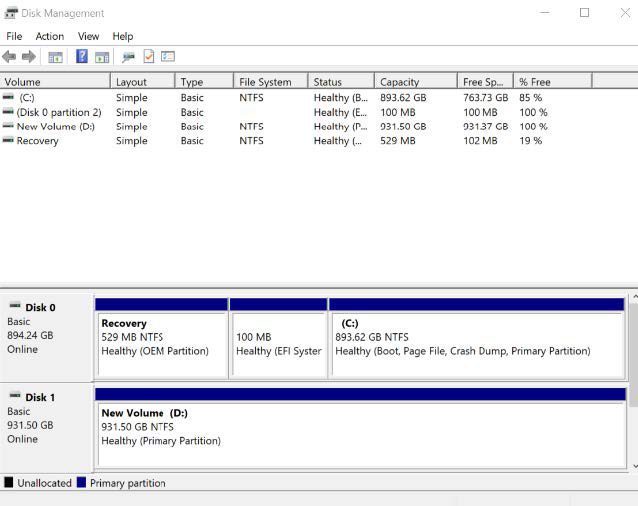
Task: Open the Action menu
Action: tap(50, 36)
